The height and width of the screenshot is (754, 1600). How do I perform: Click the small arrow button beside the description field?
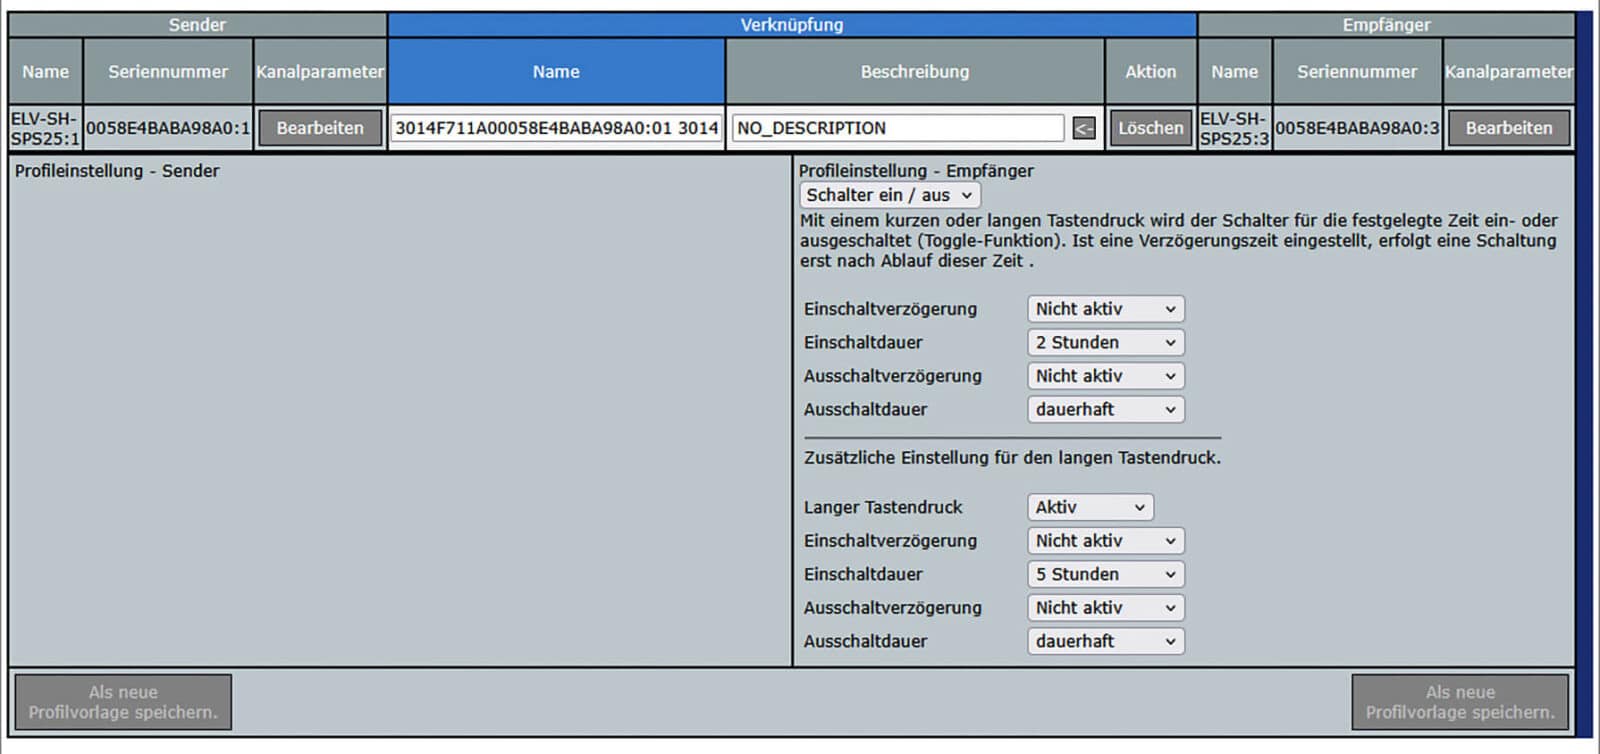1084,128
